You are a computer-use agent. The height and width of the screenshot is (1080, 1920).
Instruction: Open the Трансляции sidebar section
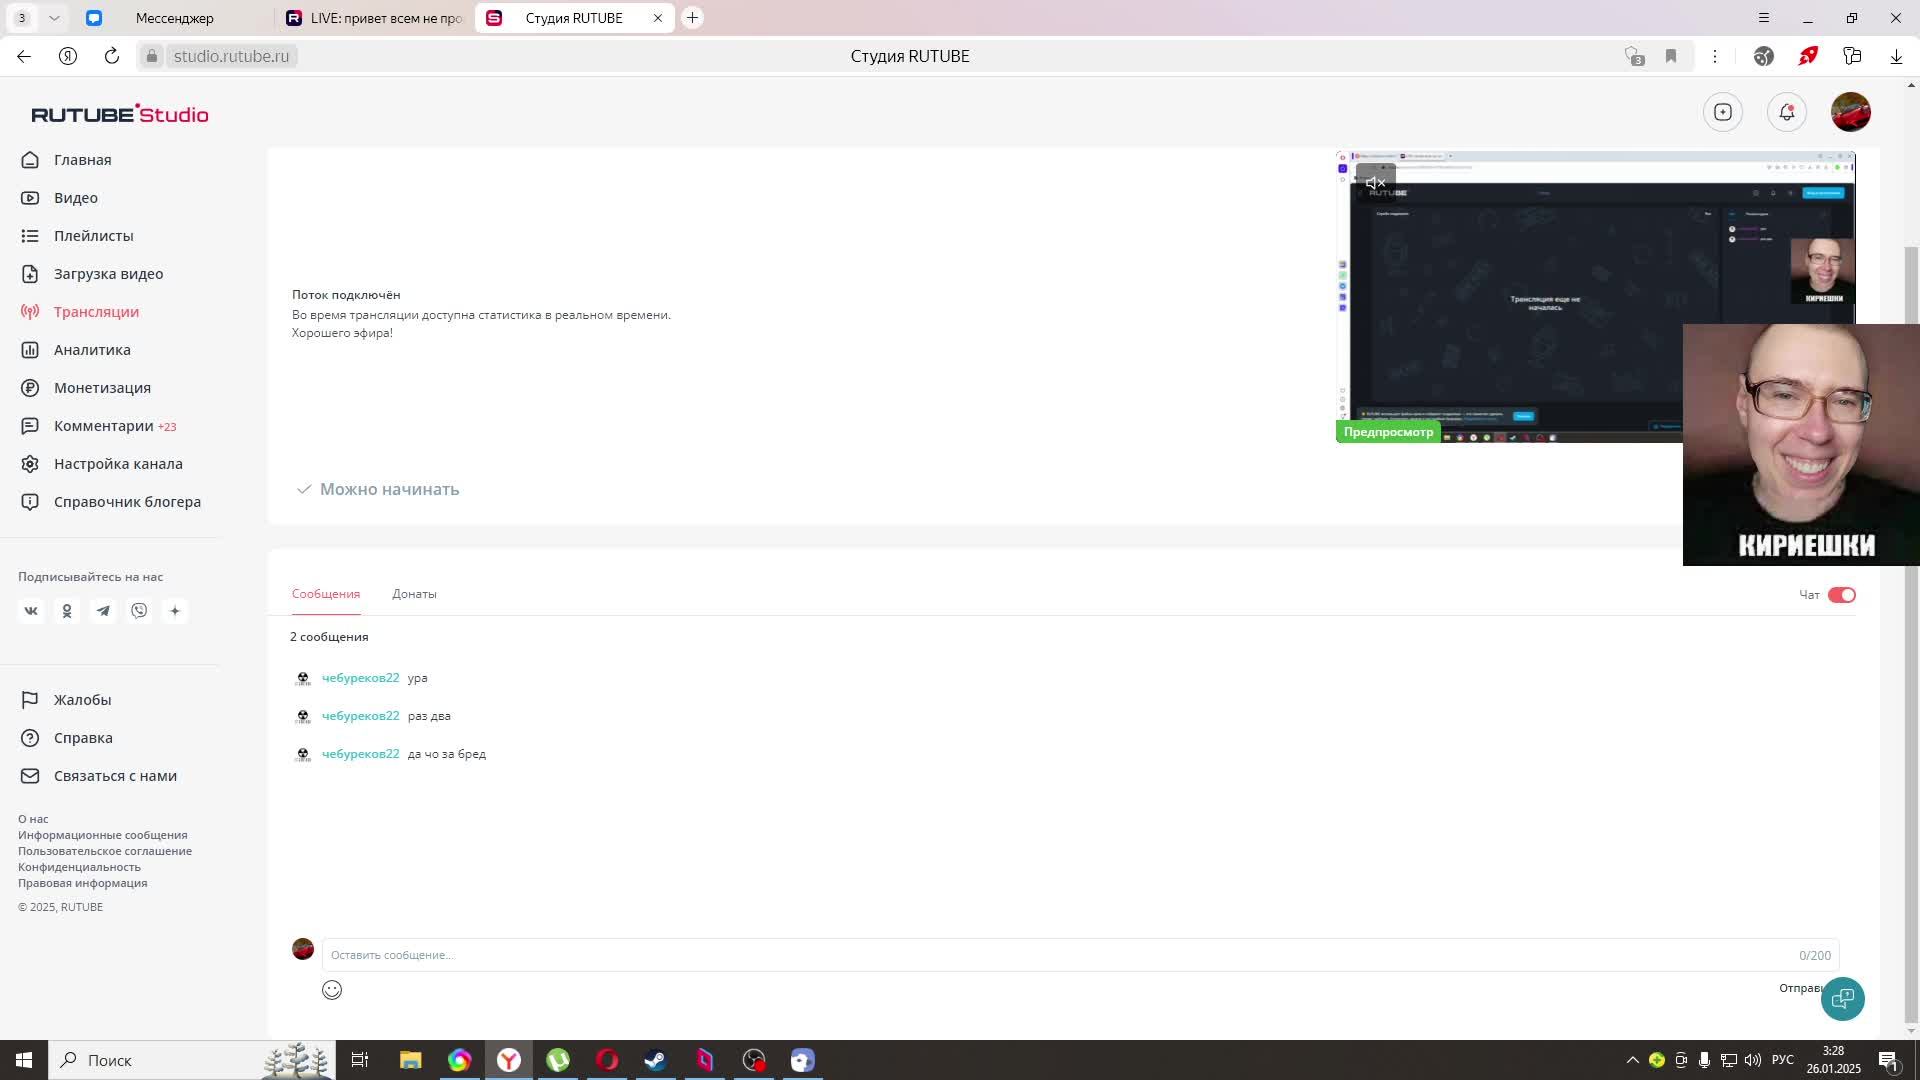click(96, 312)
